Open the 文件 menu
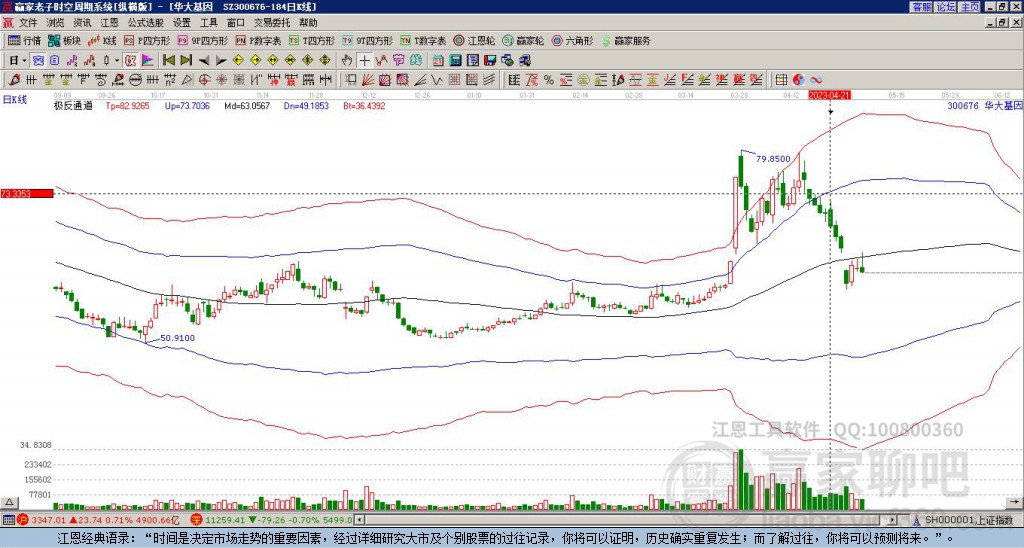Screen dimensions: 1024x548 coord(28,23)
